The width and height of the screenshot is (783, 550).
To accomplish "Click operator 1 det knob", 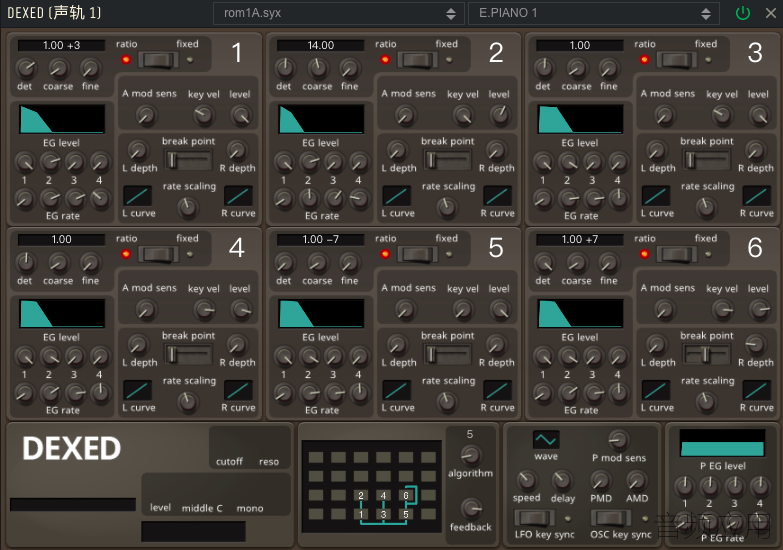I will (25, 68).
